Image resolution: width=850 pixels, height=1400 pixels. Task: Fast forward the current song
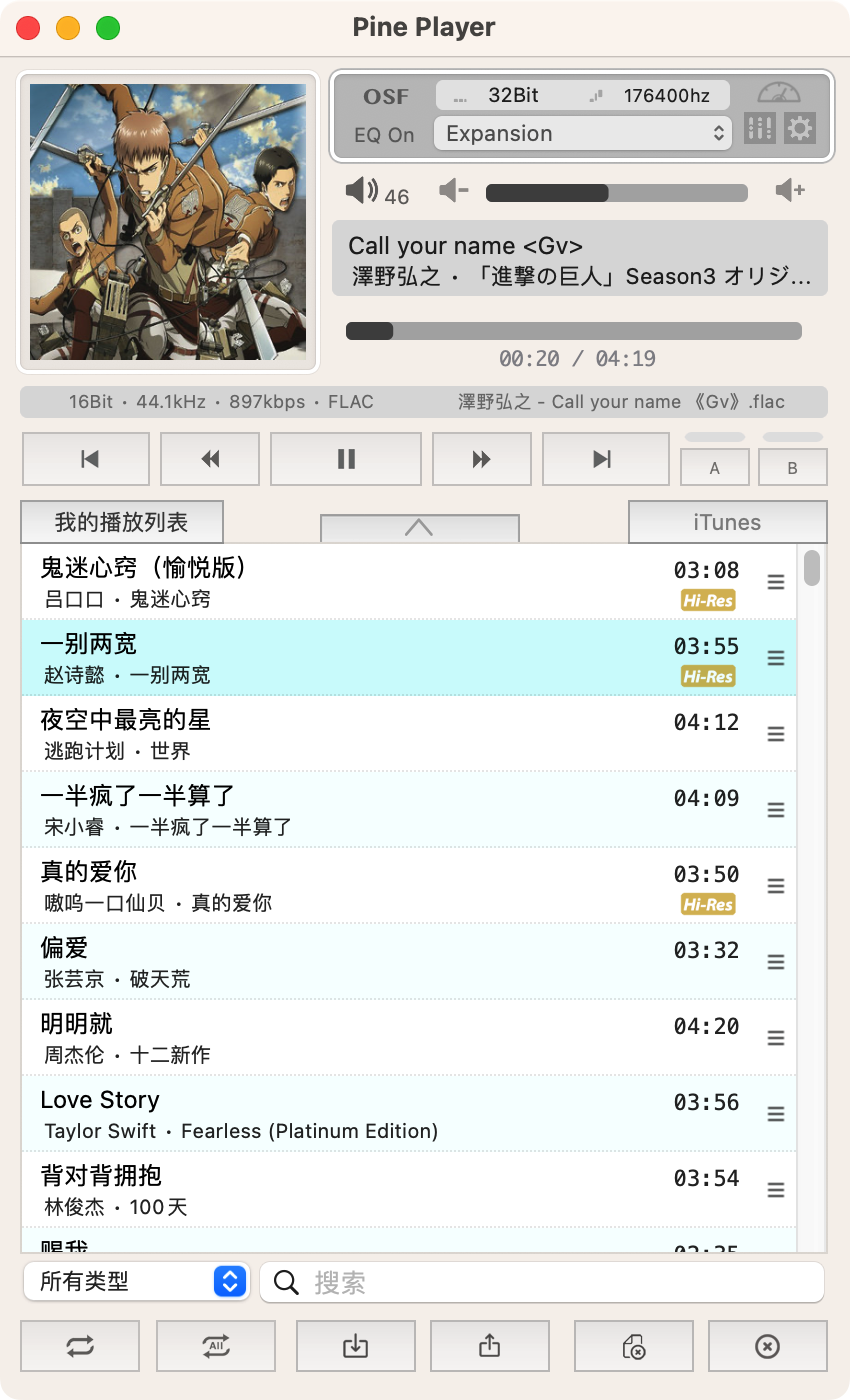coord(482,459)
